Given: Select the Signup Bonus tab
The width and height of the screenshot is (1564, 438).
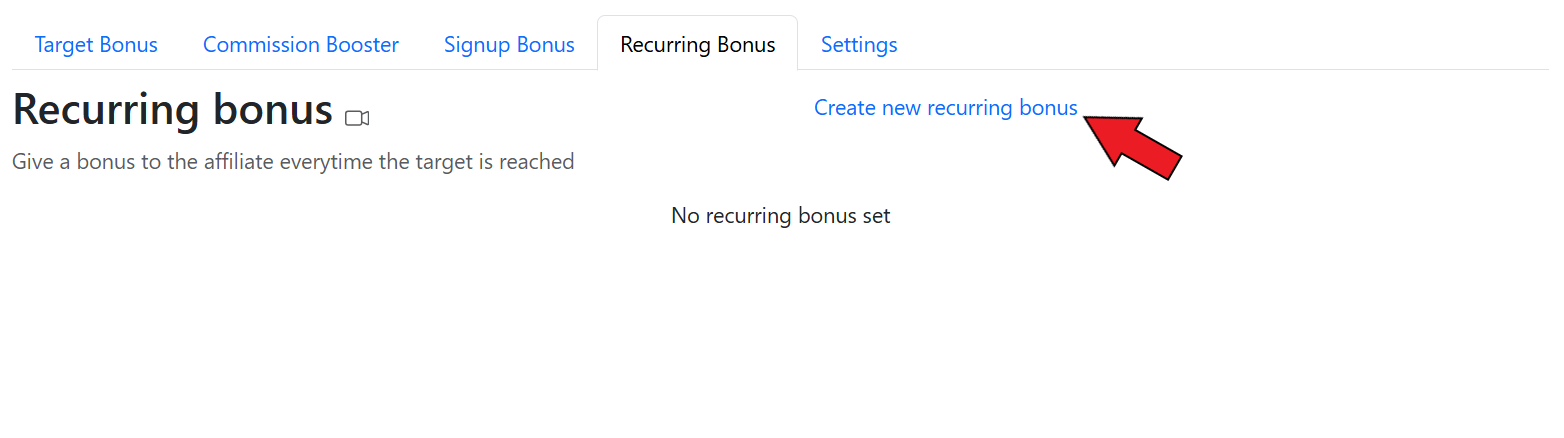Looking at the screenshot, I should tap(509, 45).
